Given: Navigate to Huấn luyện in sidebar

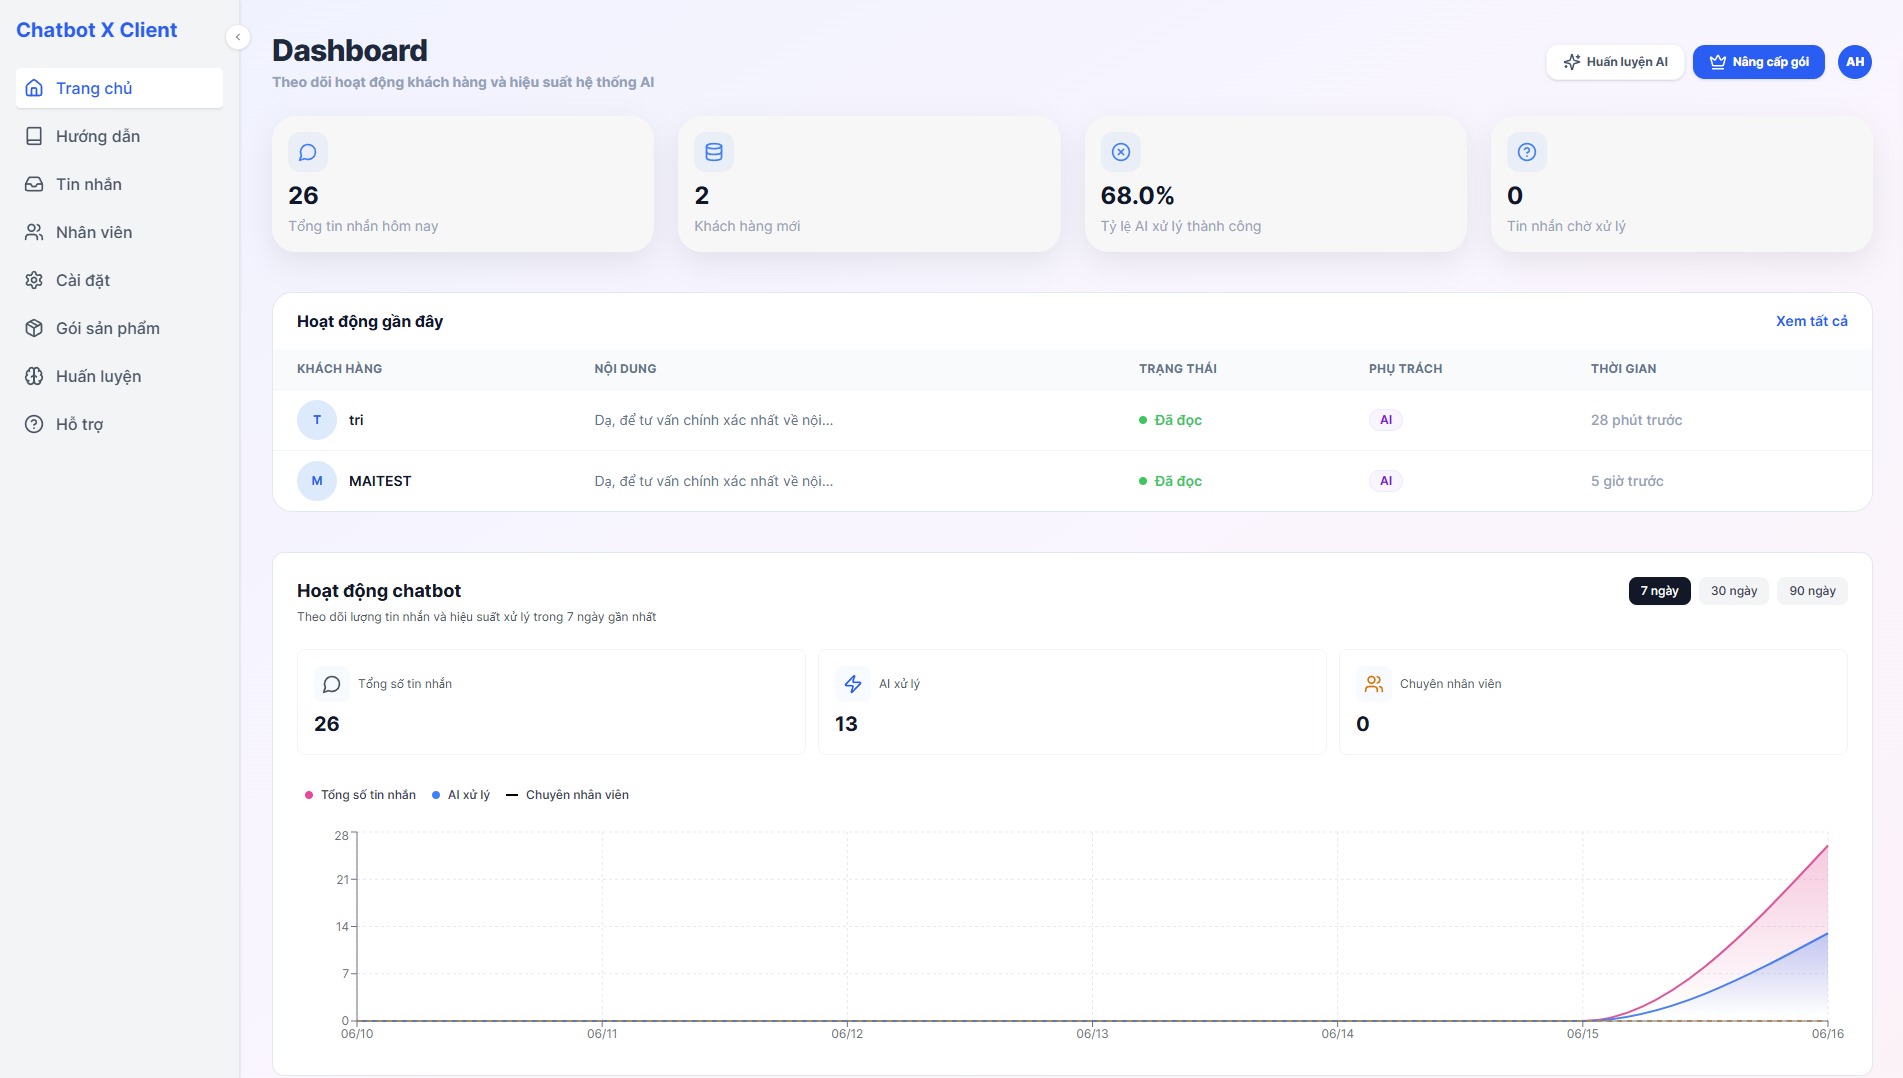Looking at the screenshot, I should [x=119, y=376].
